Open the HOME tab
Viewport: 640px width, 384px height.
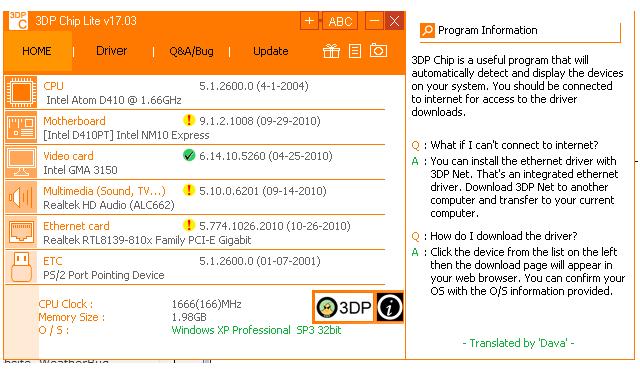(x=37, y=51)
